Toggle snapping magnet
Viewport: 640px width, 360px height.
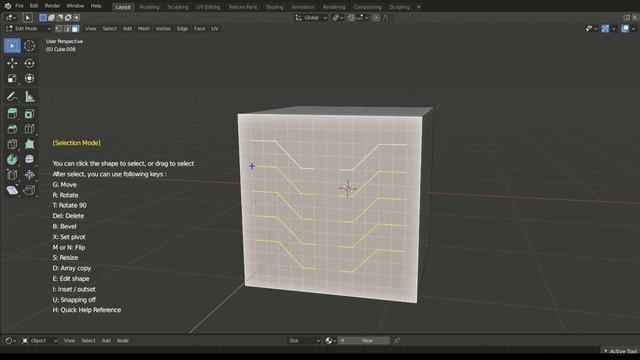351,18
